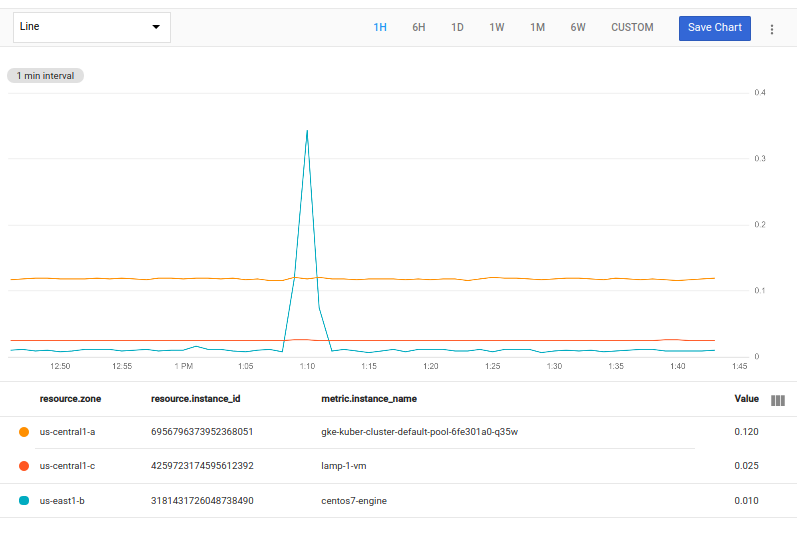797x535 pixels.
Task: Choose the 6W time range
Action: (x=578, y=28)
